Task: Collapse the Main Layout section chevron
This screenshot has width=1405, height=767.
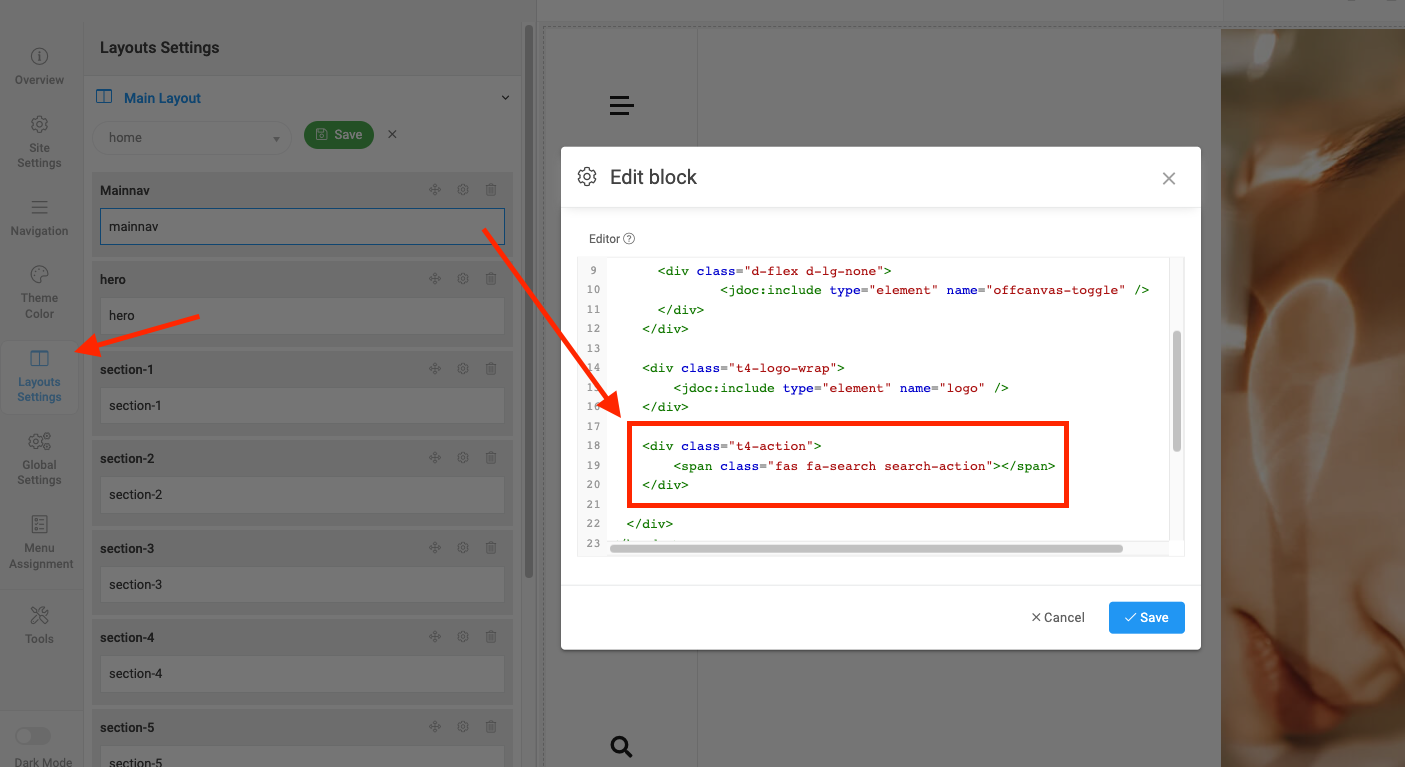Action: (x=505, y=98)
